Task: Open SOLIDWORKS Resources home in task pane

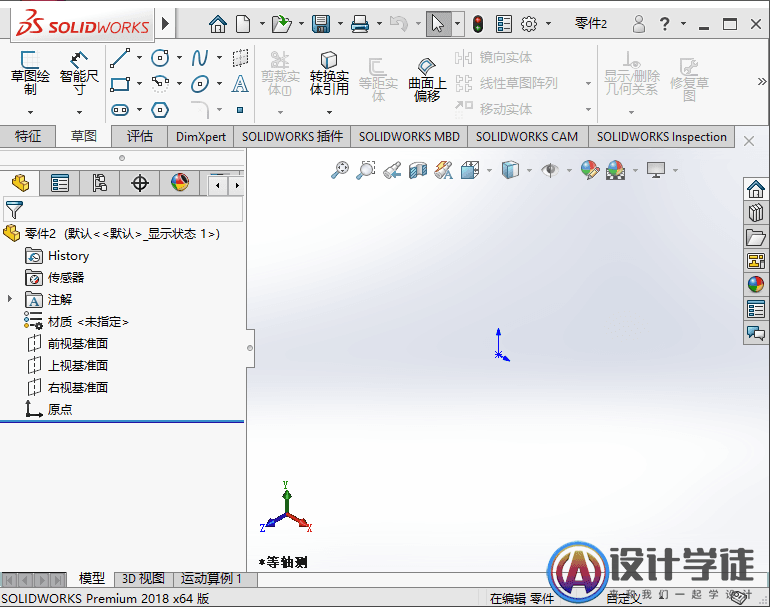Action: pyautogui.click(x=756, y=189)
